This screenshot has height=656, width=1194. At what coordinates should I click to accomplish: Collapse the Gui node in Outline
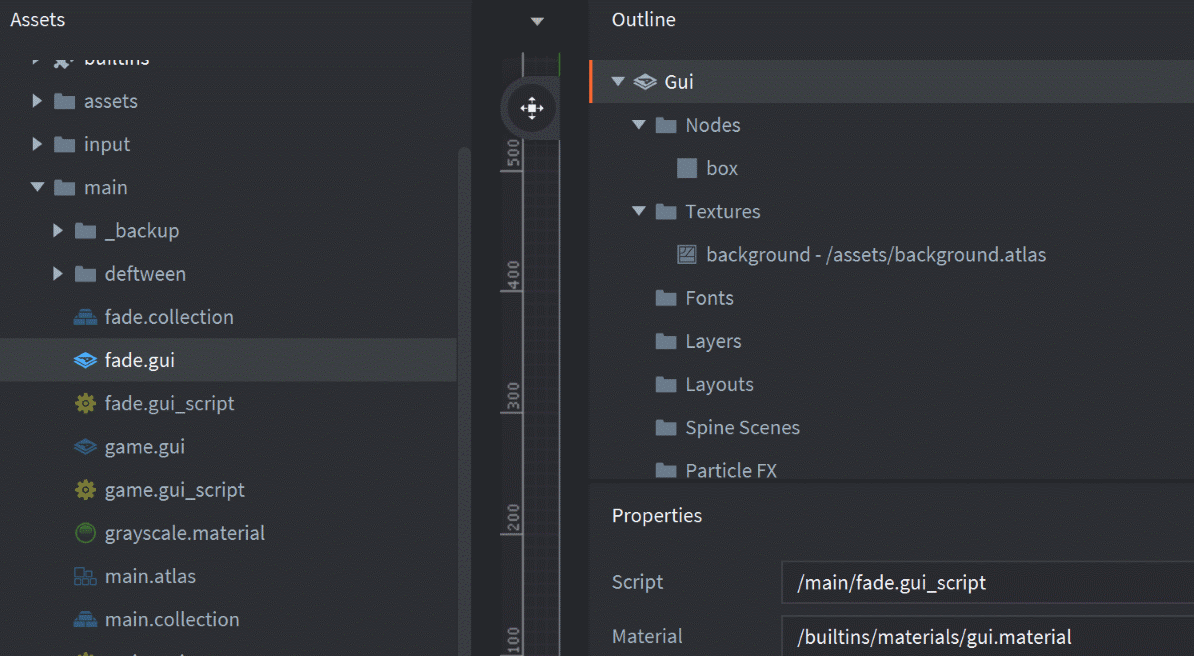coord(618,81)
